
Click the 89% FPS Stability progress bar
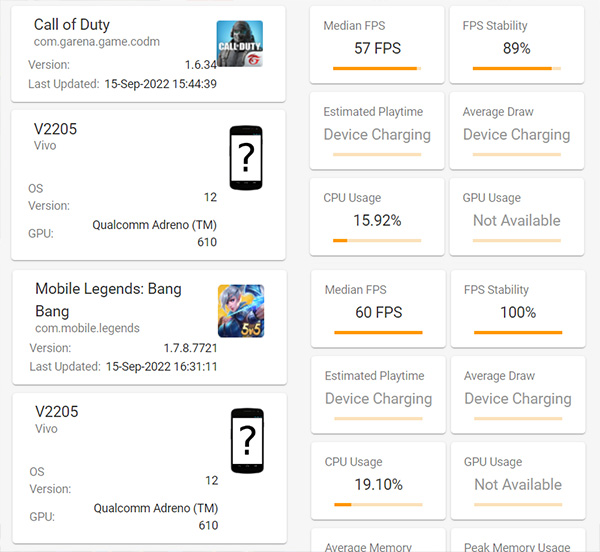coord(516,69)
